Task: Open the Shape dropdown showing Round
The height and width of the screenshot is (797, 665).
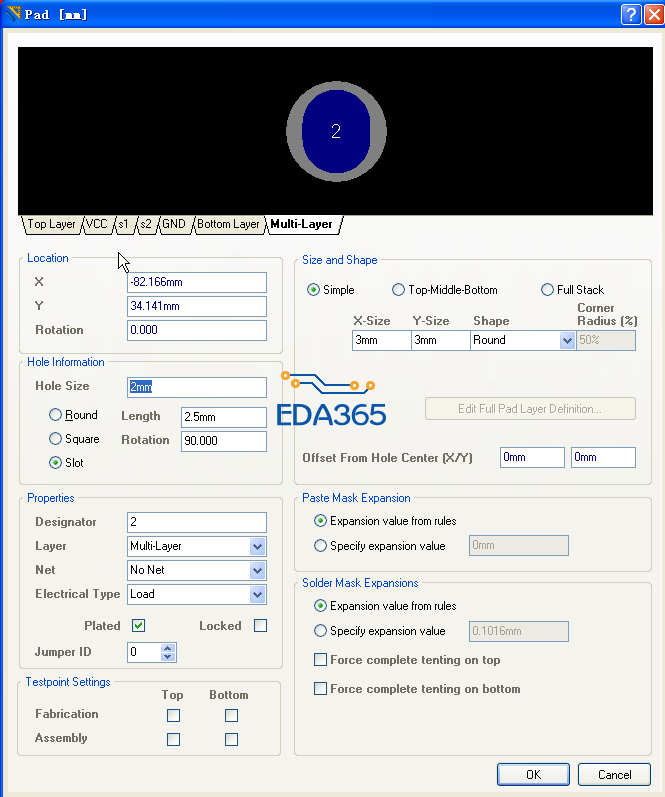Action: (x=567, y=340)
